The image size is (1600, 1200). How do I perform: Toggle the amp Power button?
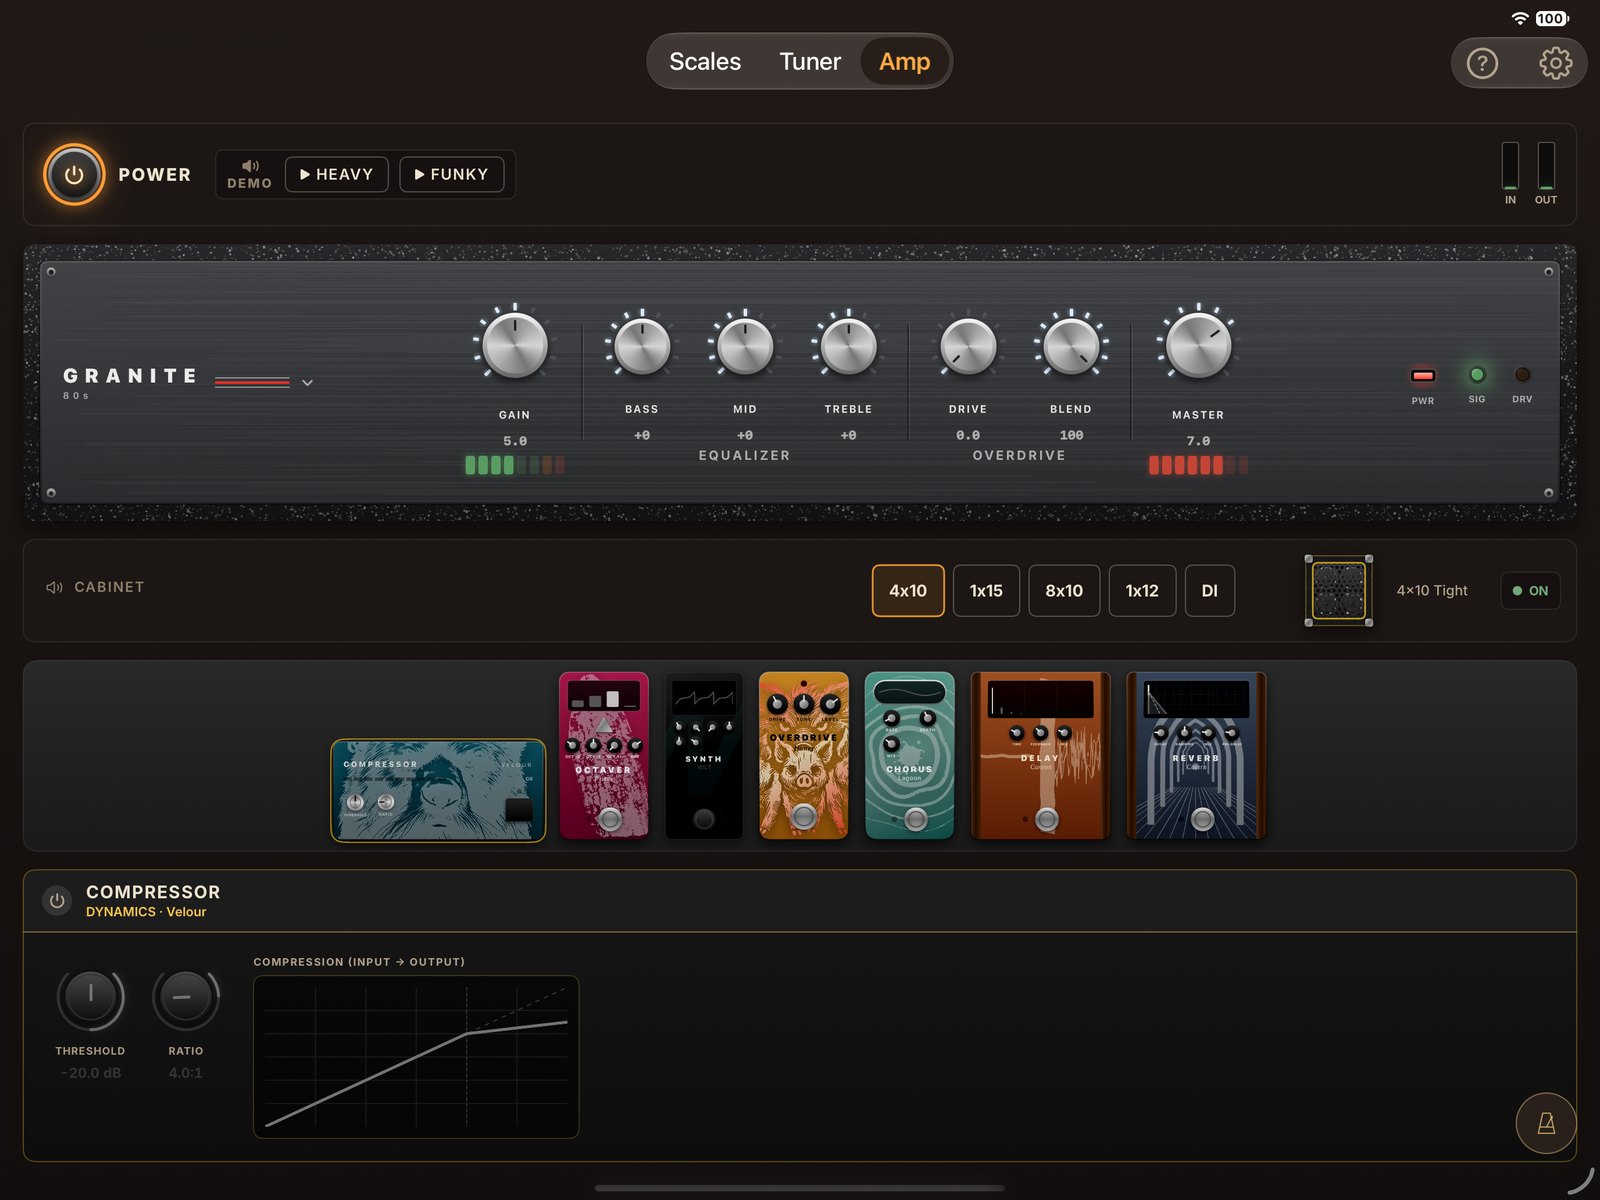pyautogui.click(x=74, y=174)
